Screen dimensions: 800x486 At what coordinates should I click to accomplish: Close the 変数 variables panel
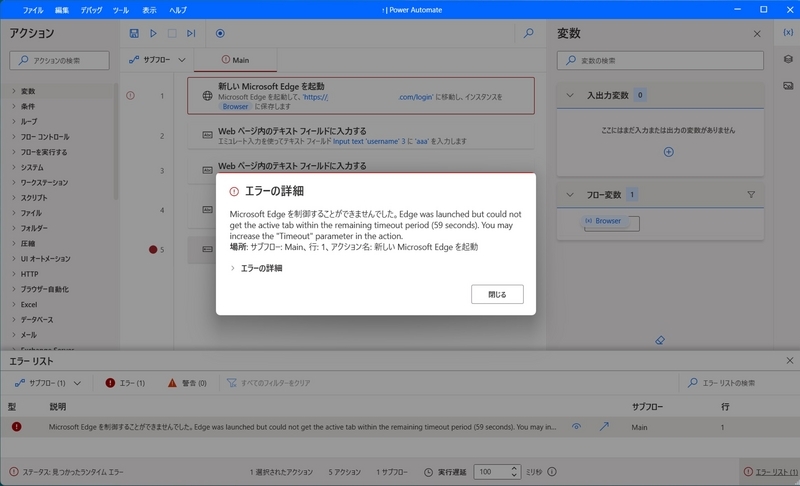[x=757, y=34]
